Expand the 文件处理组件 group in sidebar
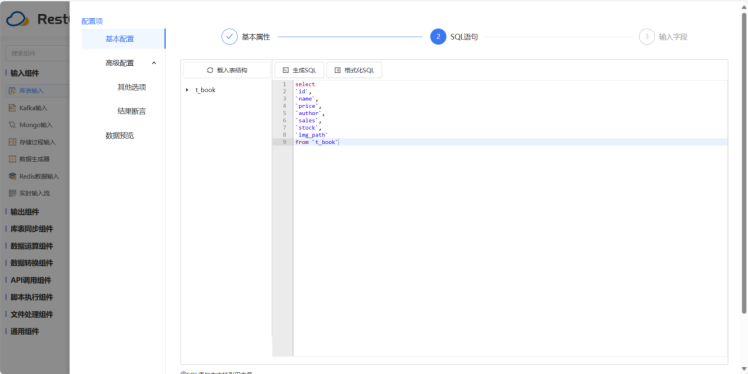This screenshot has width=748, height=374. (31, 314)
